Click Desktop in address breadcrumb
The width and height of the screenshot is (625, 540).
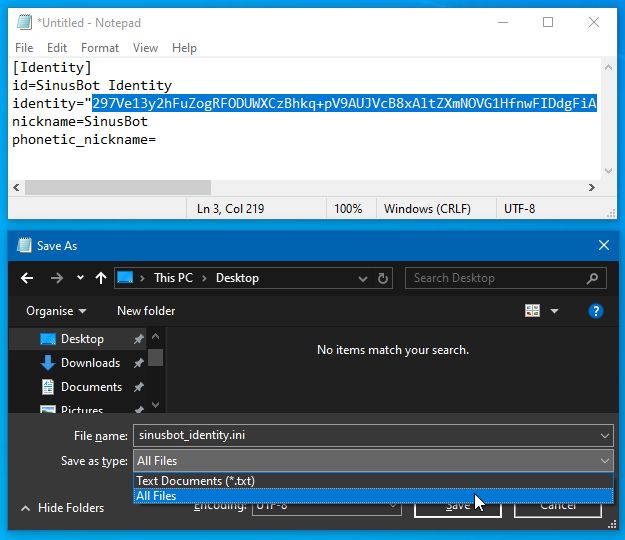[x=237, y=278]
